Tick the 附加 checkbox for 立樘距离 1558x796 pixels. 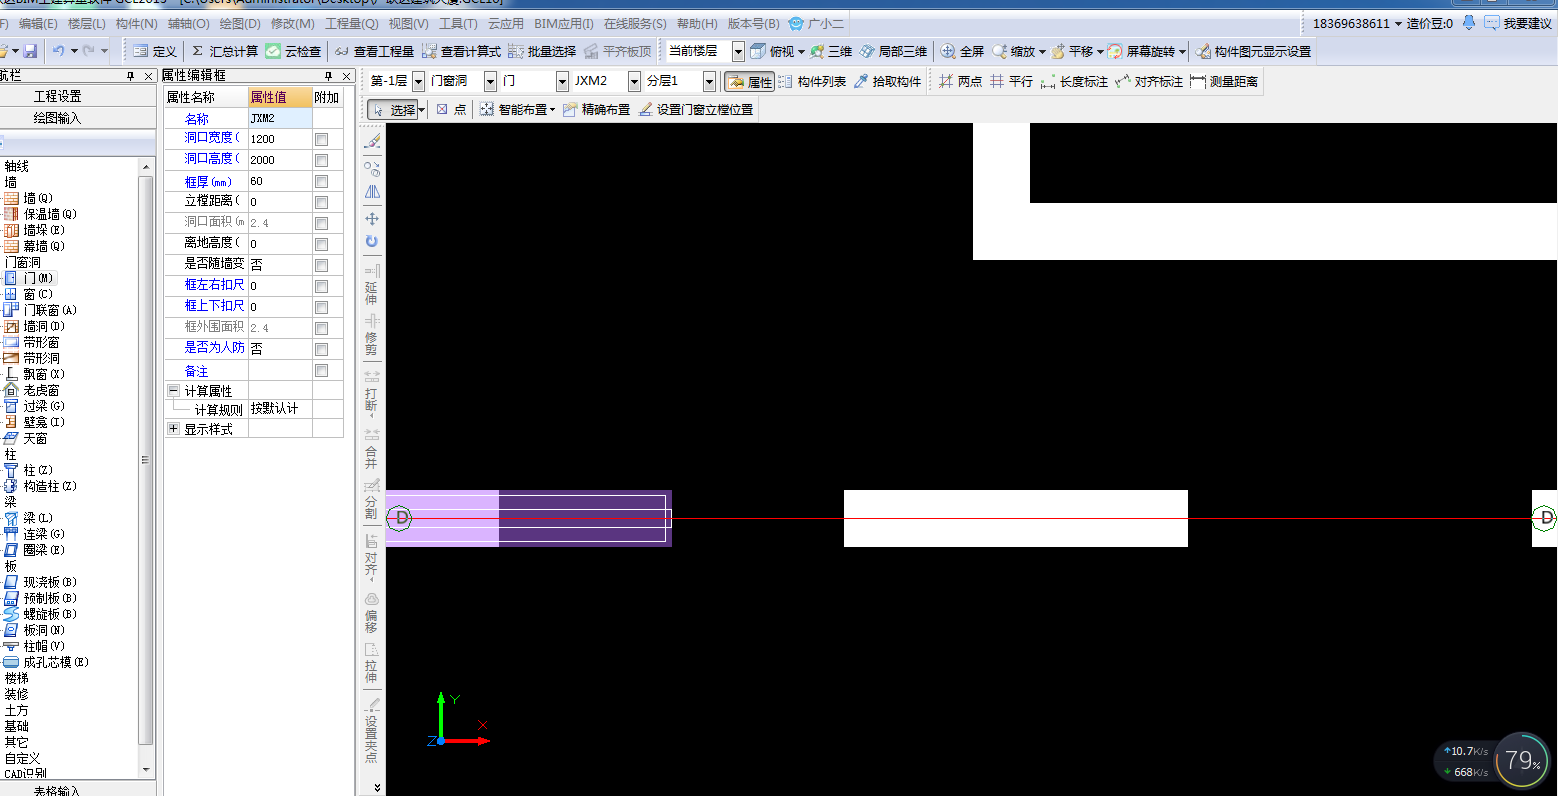pos(321,202)
